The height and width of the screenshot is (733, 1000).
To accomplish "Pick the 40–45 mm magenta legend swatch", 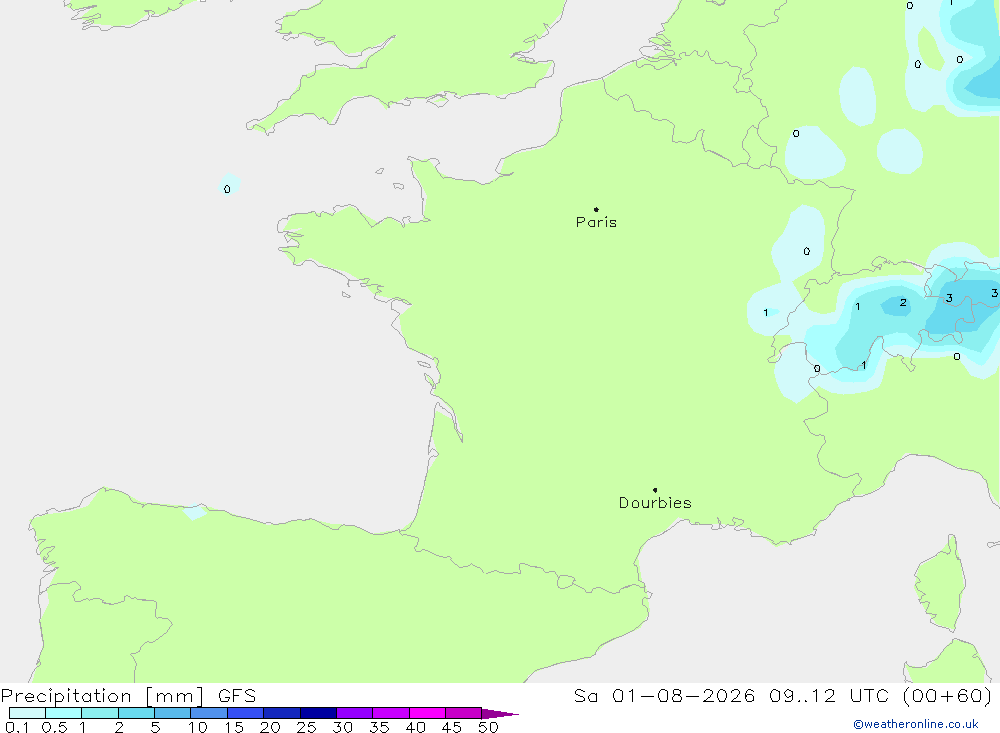I will (x=427, y=713).
